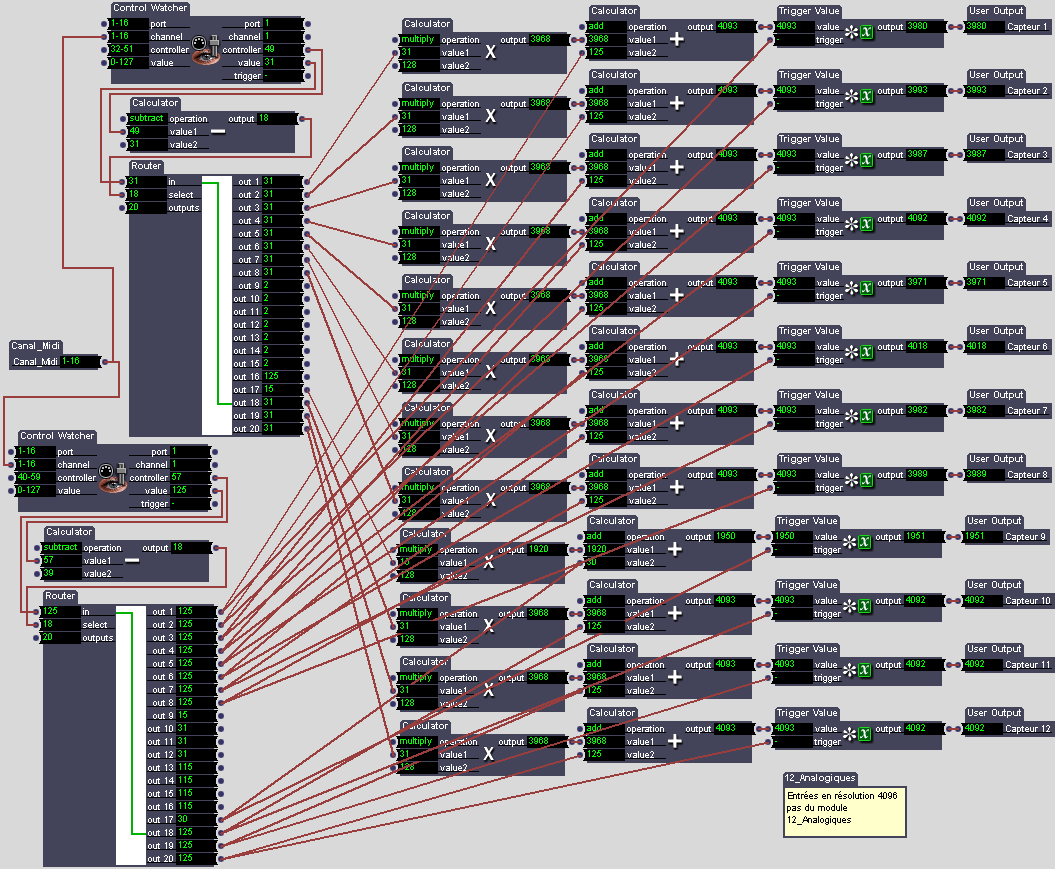The image size is (1055, 869).
Task: Click the multiply X icon in the Calculator outputting 1920
Action: (x=489, y=562)
